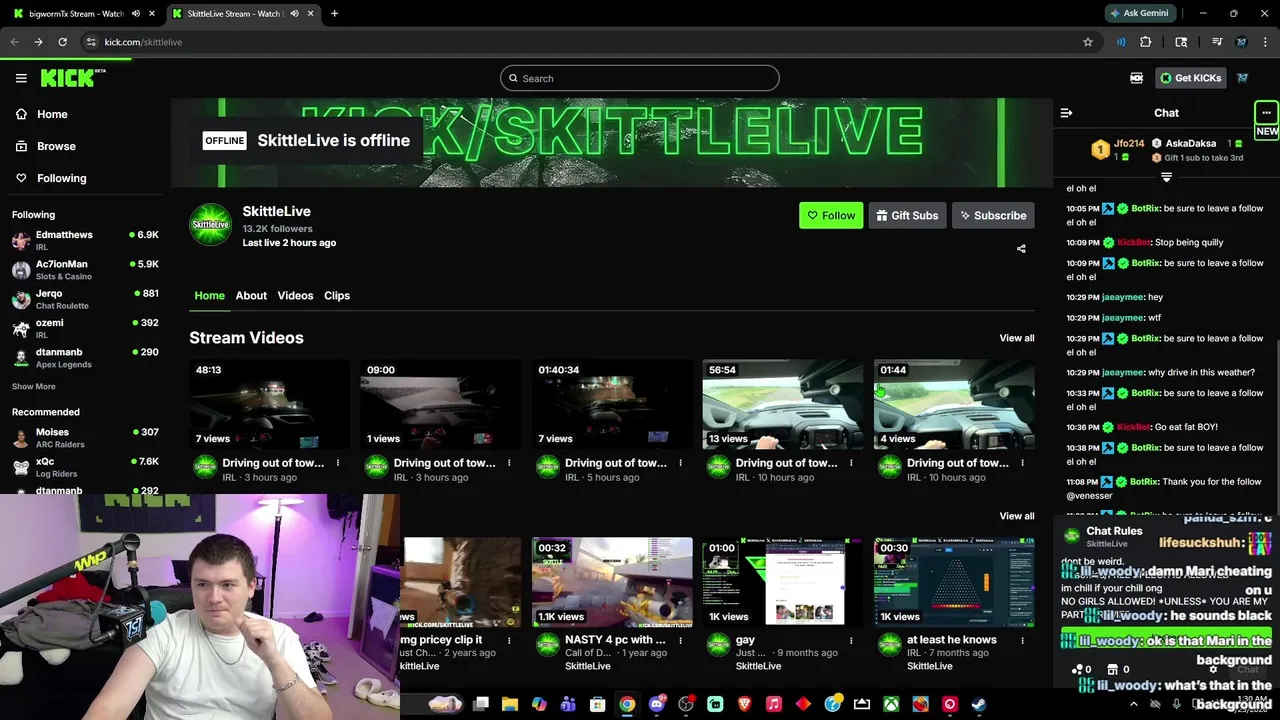Image resolution: width=1280 pixels, height=720 pixels.
Task: Play the 'at least he knows' clip
Action: 953,582
